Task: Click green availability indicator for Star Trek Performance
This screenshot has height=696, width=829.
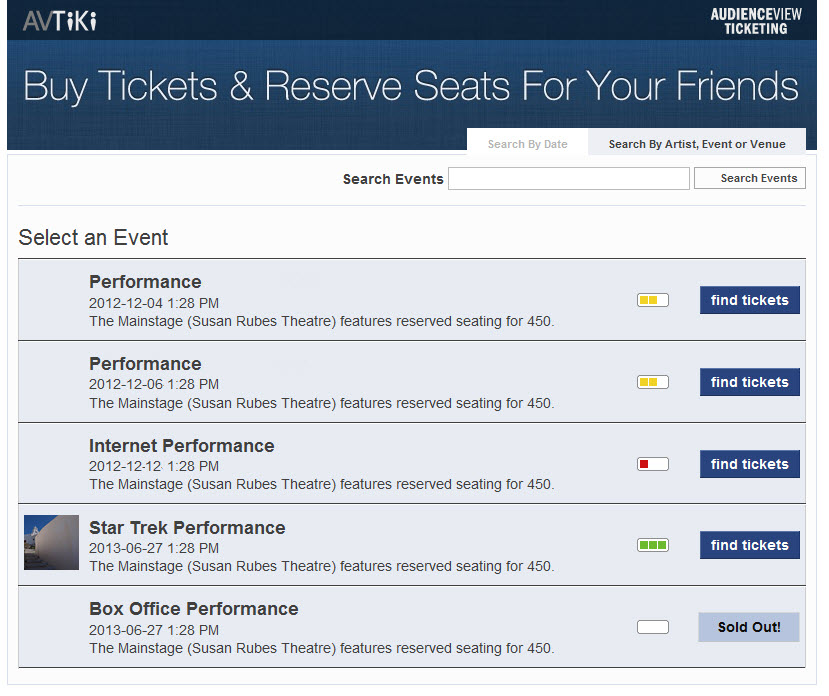Action: (x=653, y=545)
